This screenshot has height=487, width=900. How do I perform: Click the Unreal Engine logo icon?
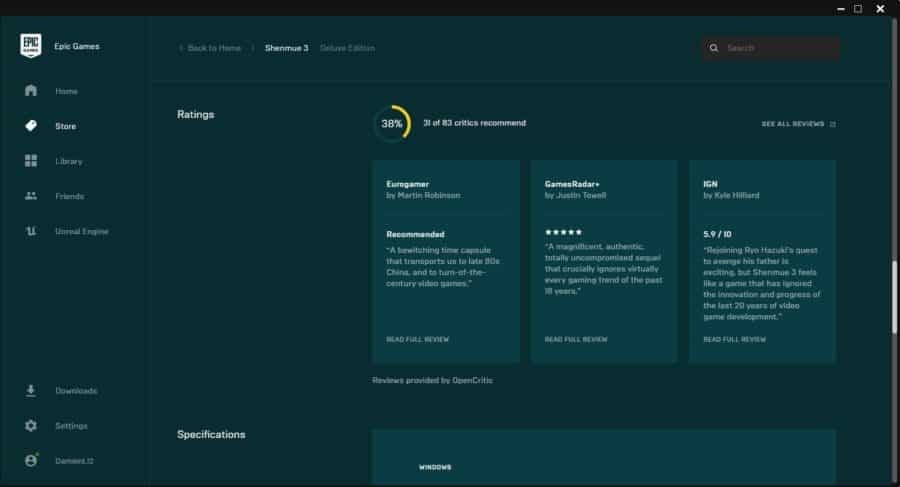pyautogui.click(x=31, y=231)
